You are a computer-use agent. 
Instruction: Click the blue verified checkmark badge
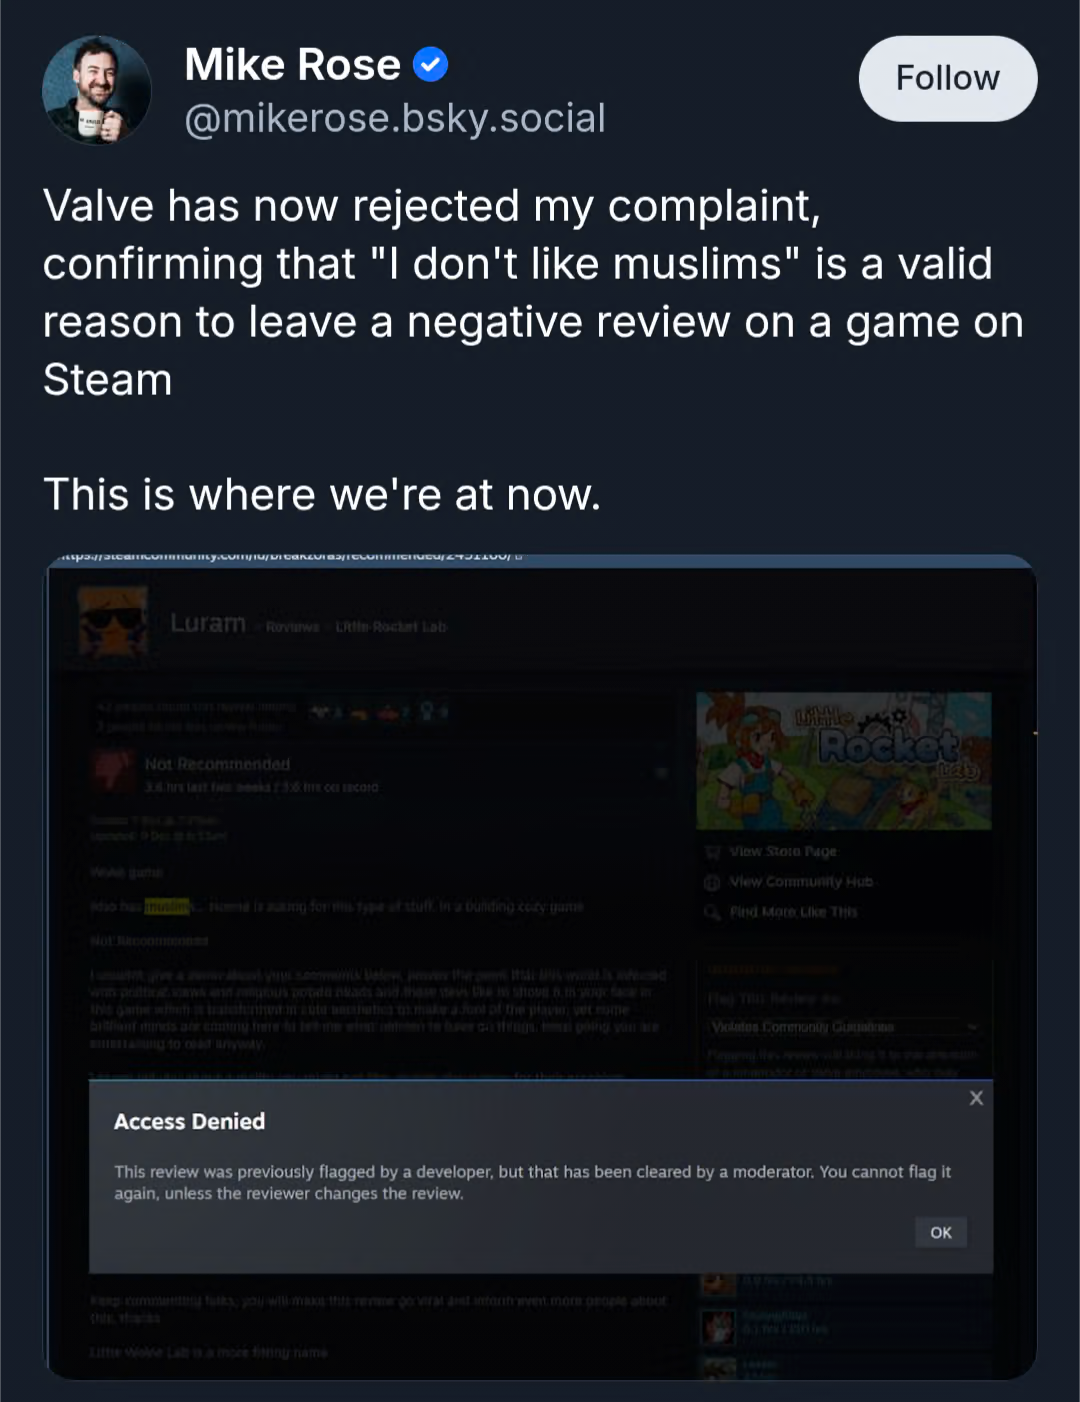(x=430, y=65)
